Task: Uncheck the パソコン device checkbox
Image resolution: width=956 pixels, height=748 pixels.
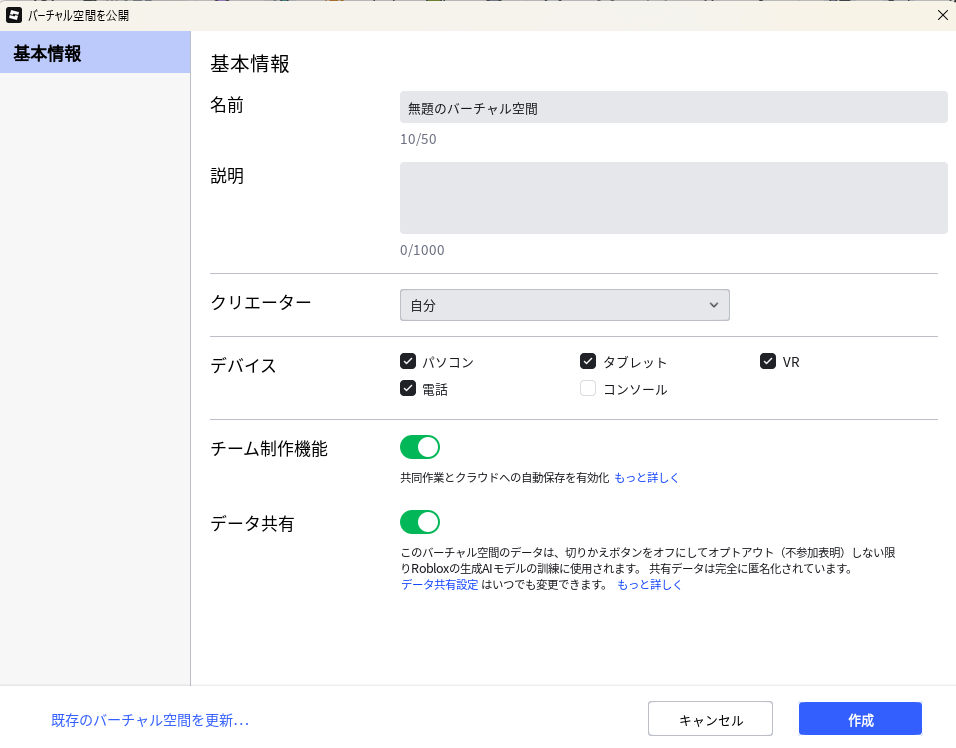Action: point(408,361)
